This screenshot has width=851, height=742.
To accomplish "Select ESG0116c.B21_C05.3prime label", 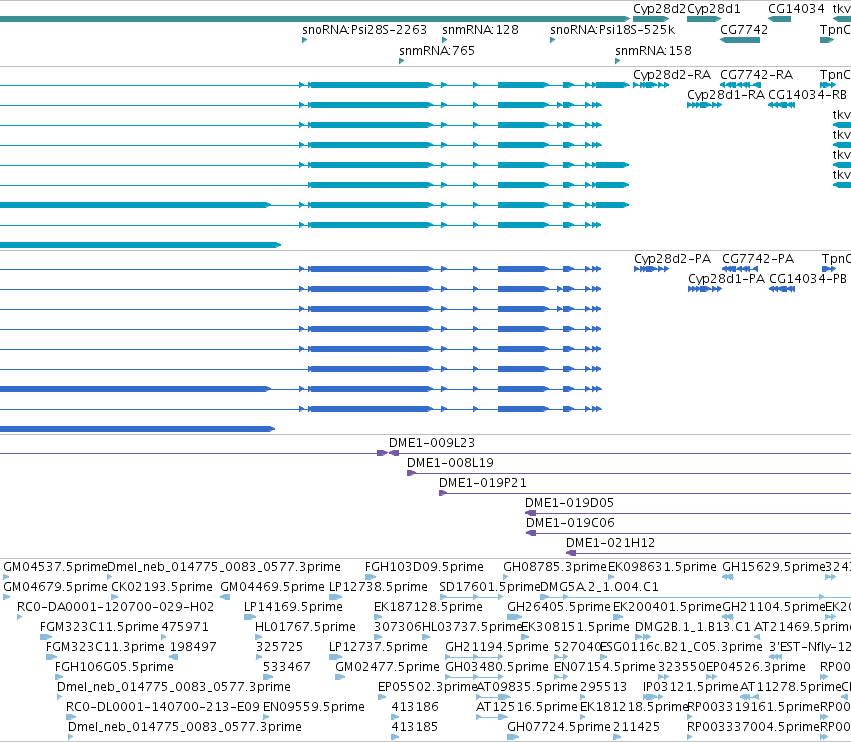I will [x=681, y=647].
